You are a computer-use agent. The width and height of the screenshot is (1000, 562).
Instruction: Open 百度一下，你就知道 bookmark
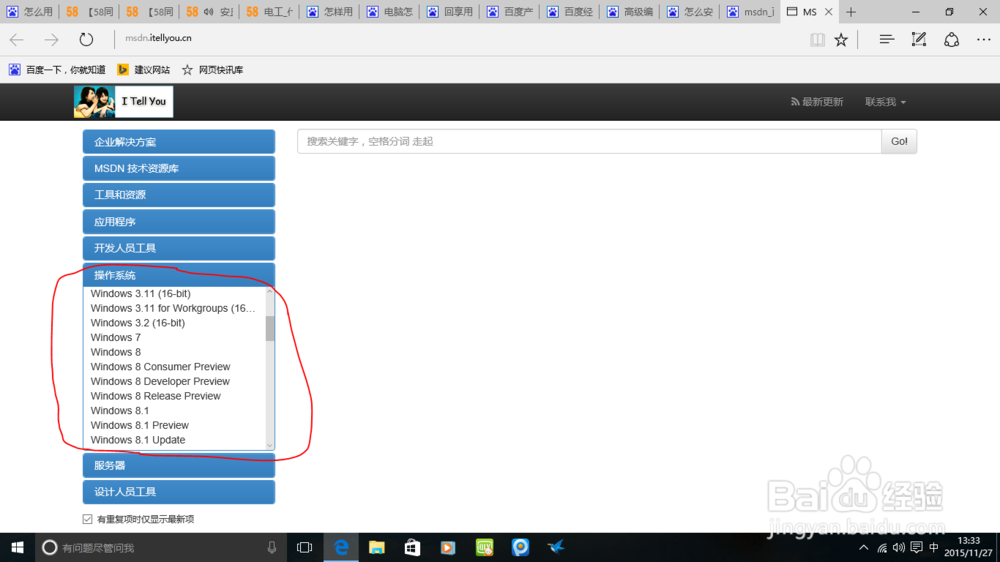[57, 70]
